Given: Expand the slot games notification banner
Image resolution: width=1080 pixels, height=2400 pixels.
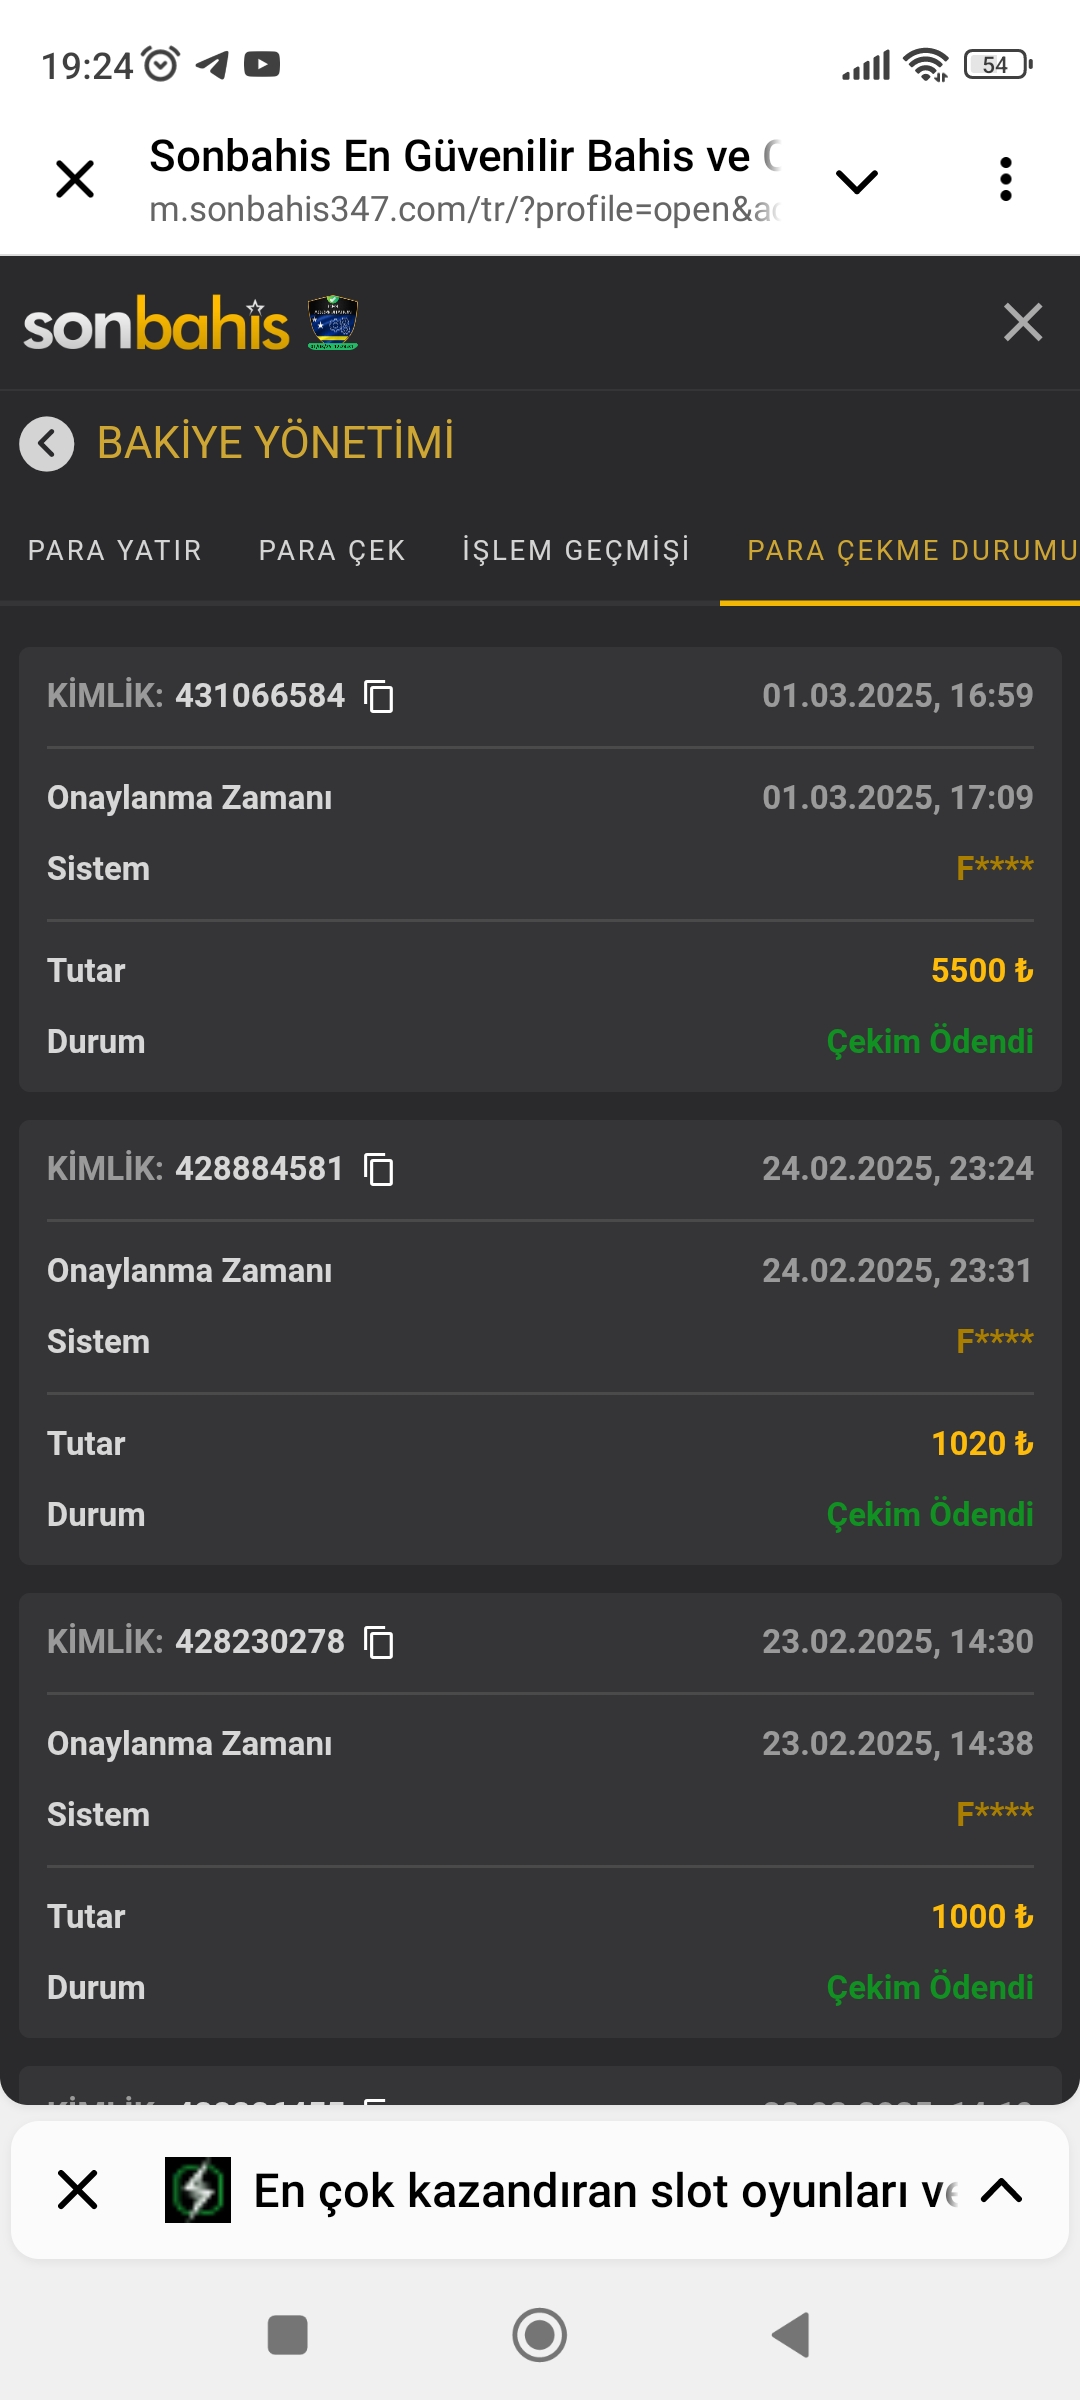Looking at the screenshot, I should click(x=1001, y=2190).
